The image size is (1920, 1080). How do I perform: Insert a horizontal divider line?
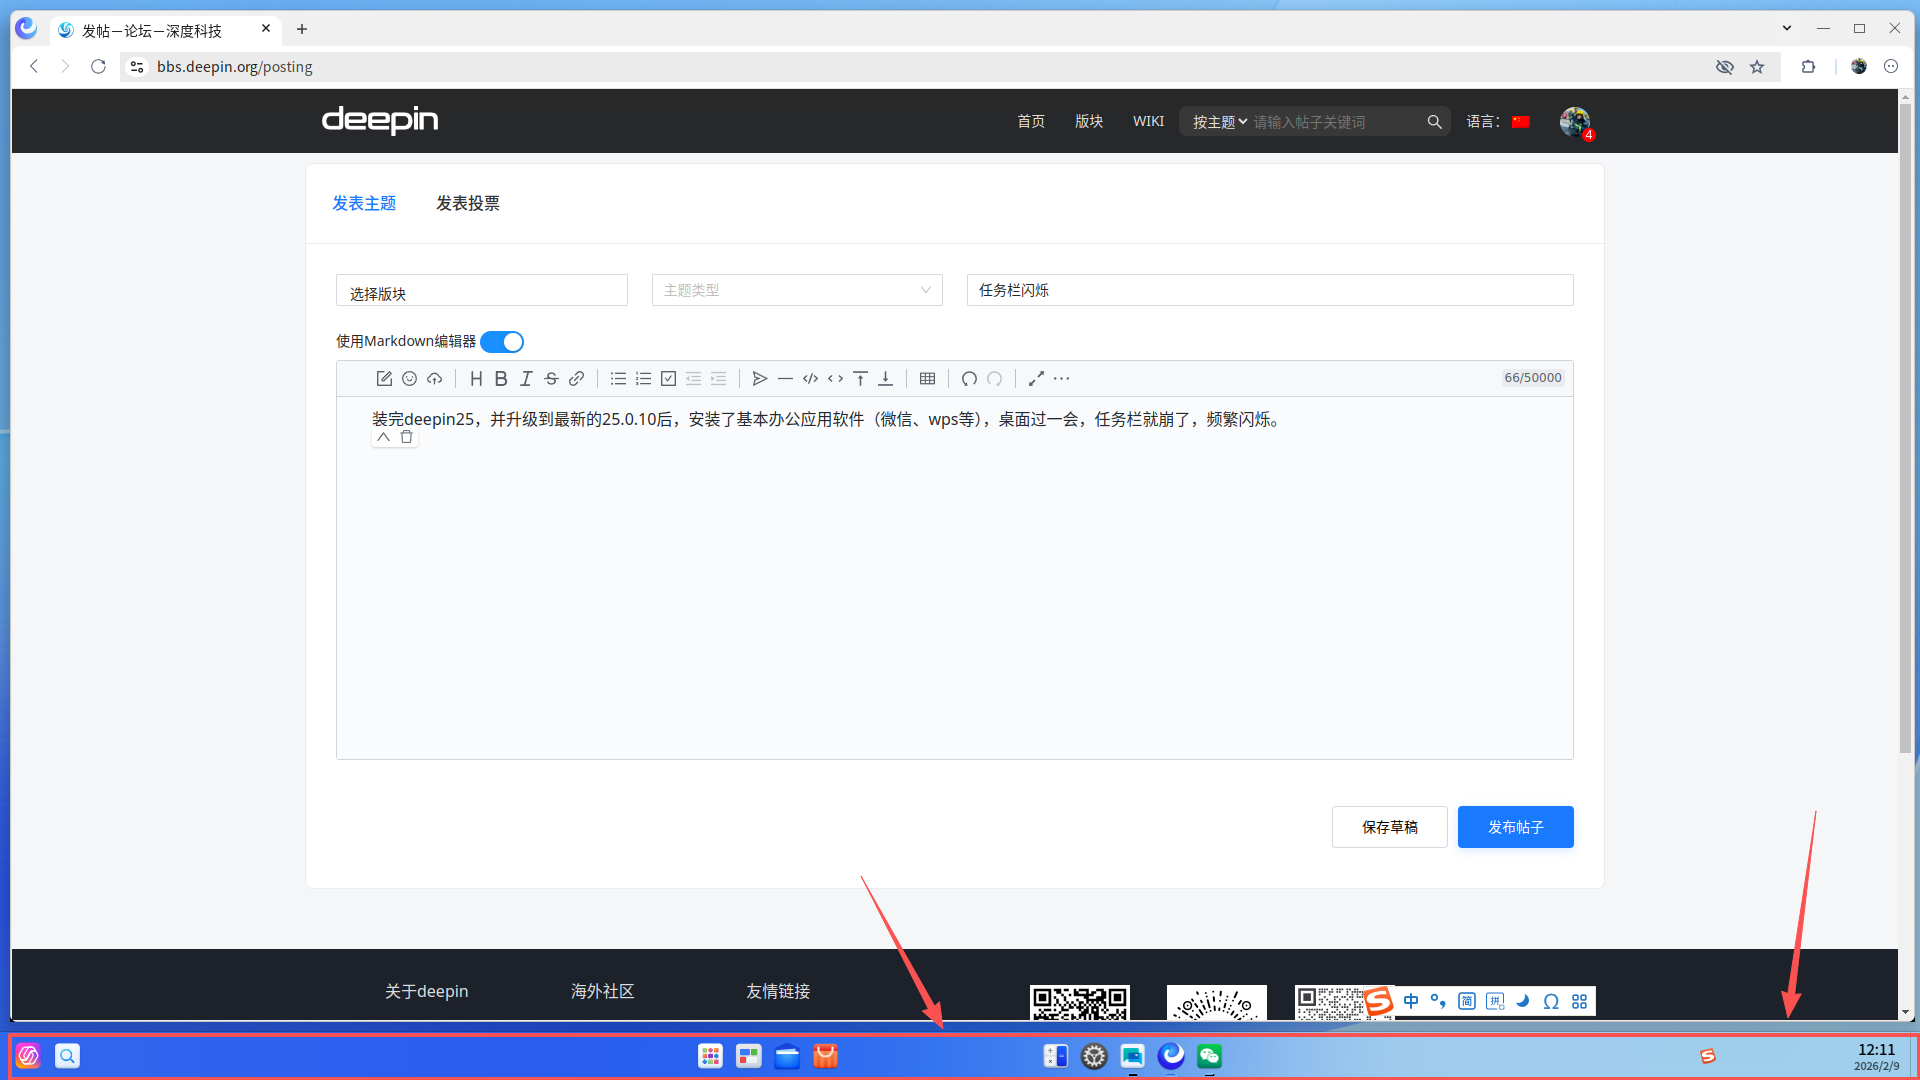[x=785, y=378]
